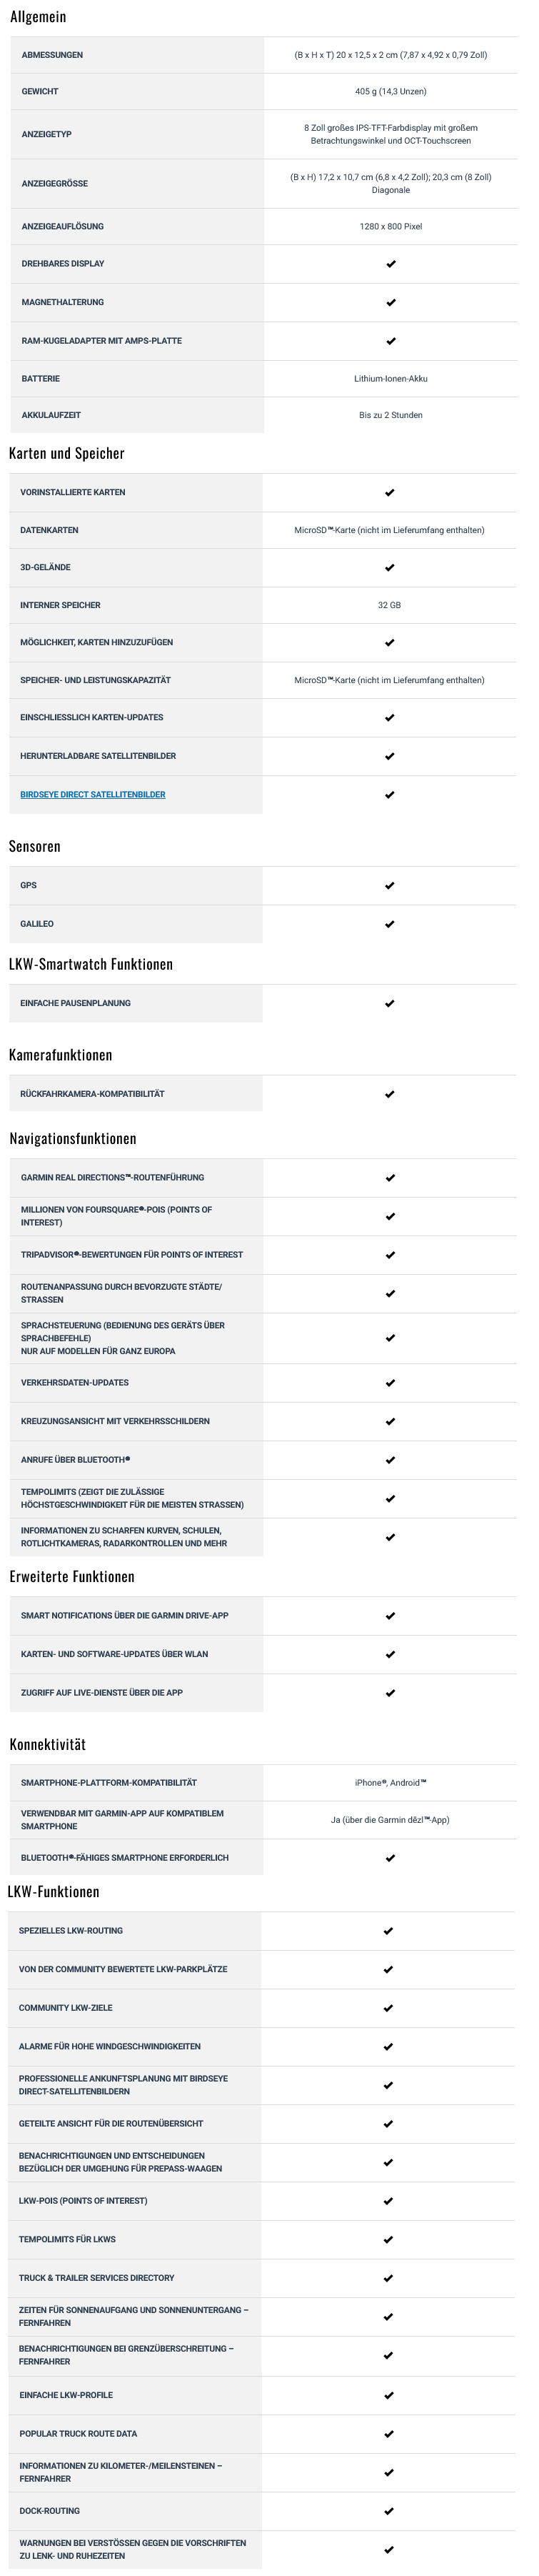This screenshot has width=539, height=2576.
Task: Select the Allgemein section heading
Action: point(38,17)
